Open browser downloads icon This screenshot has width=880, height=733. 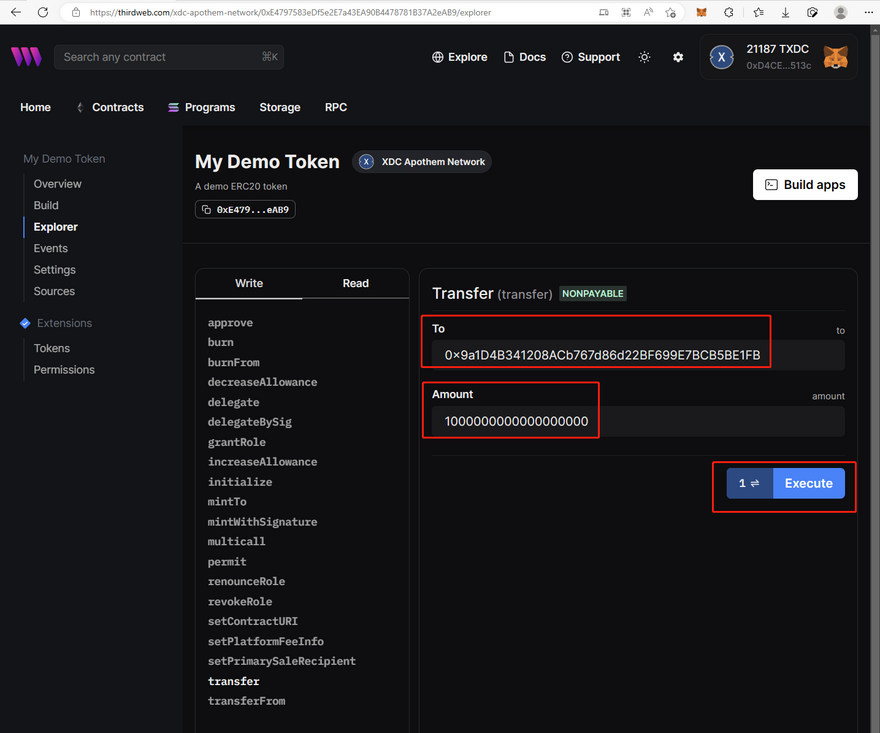tap(785, 12)
